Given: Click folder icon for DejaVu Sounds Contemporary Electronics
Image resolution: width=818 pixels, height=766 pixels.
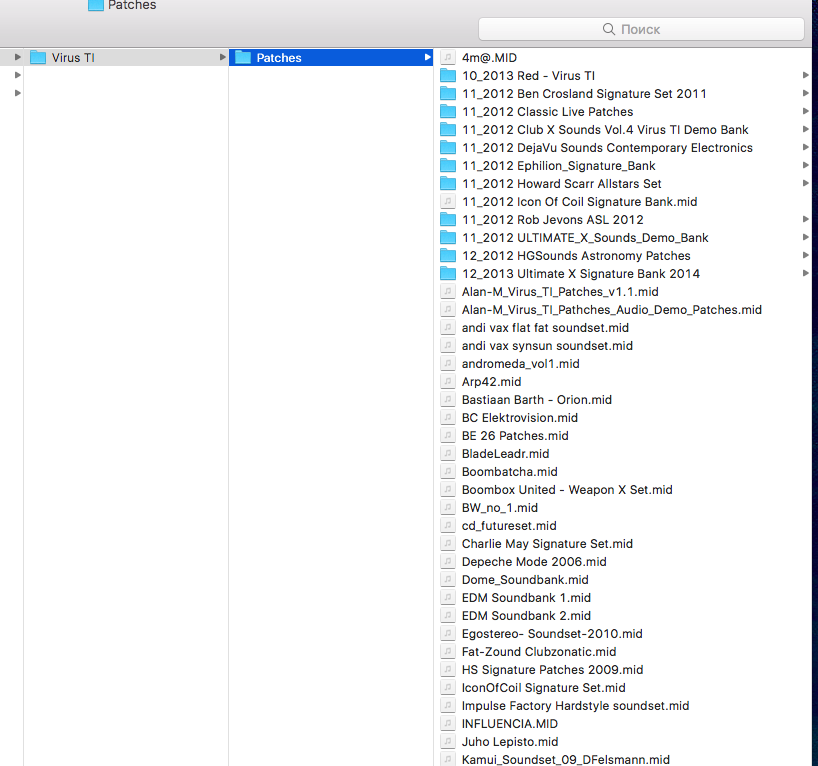Looking at the screenshot, I should [448, 148].
